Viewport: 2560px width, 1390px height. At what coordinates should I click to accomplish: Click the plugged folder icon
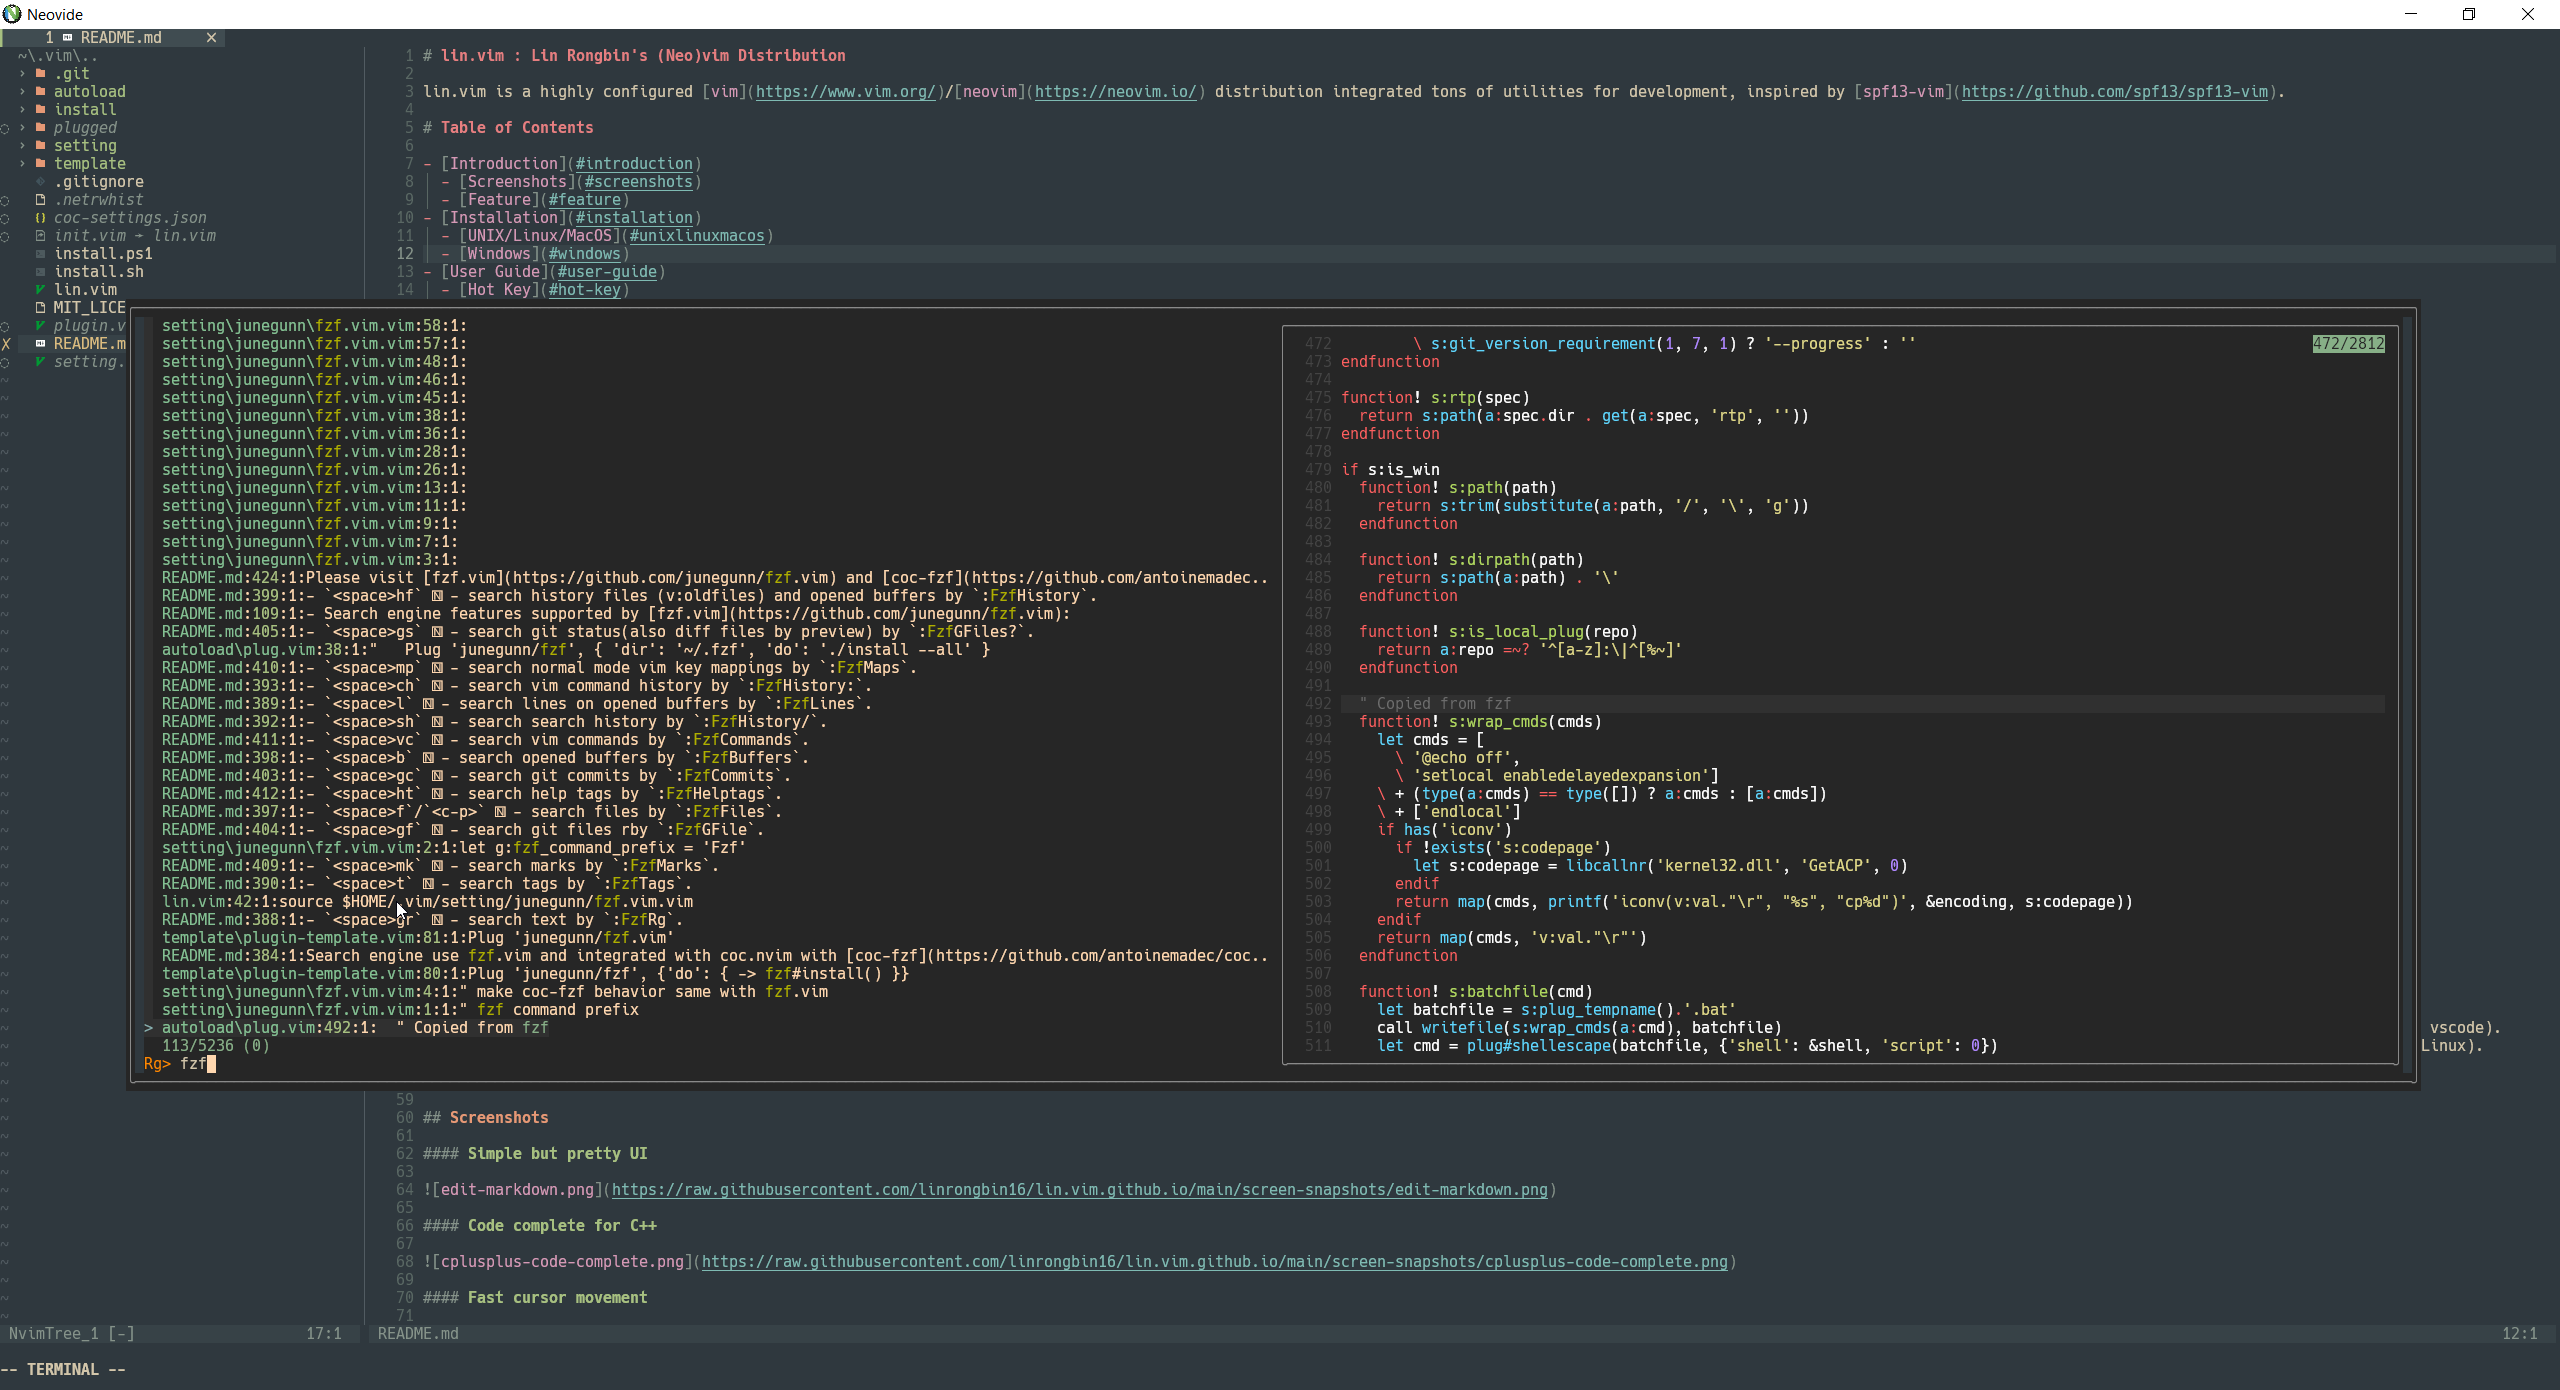pyautogui.click(x=40, y=128)
